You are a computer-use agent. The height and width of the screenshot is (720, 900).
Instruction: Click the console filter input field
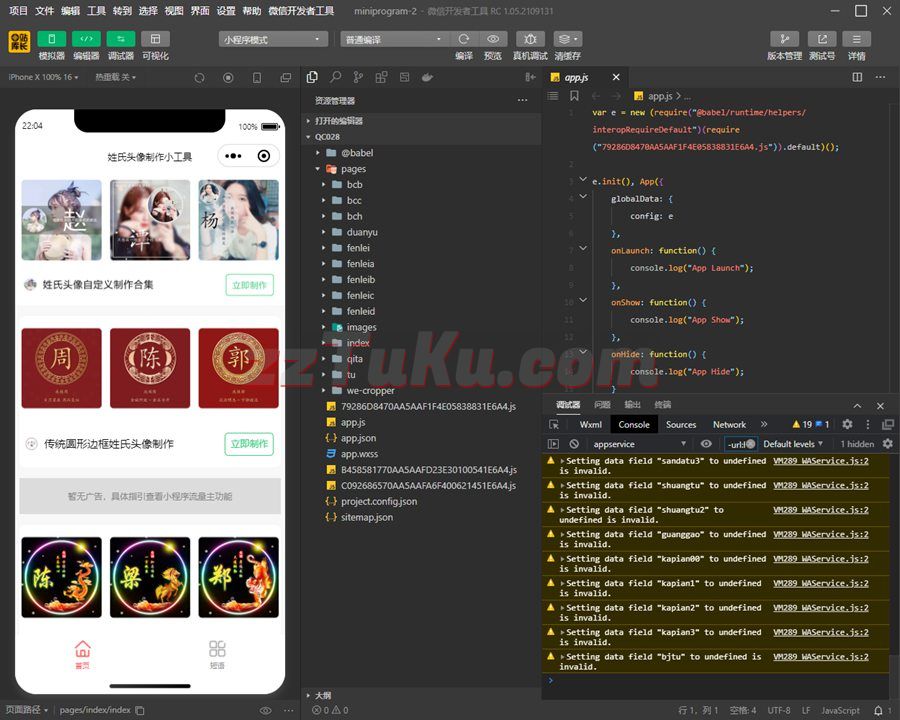click(x=735, y=444)
